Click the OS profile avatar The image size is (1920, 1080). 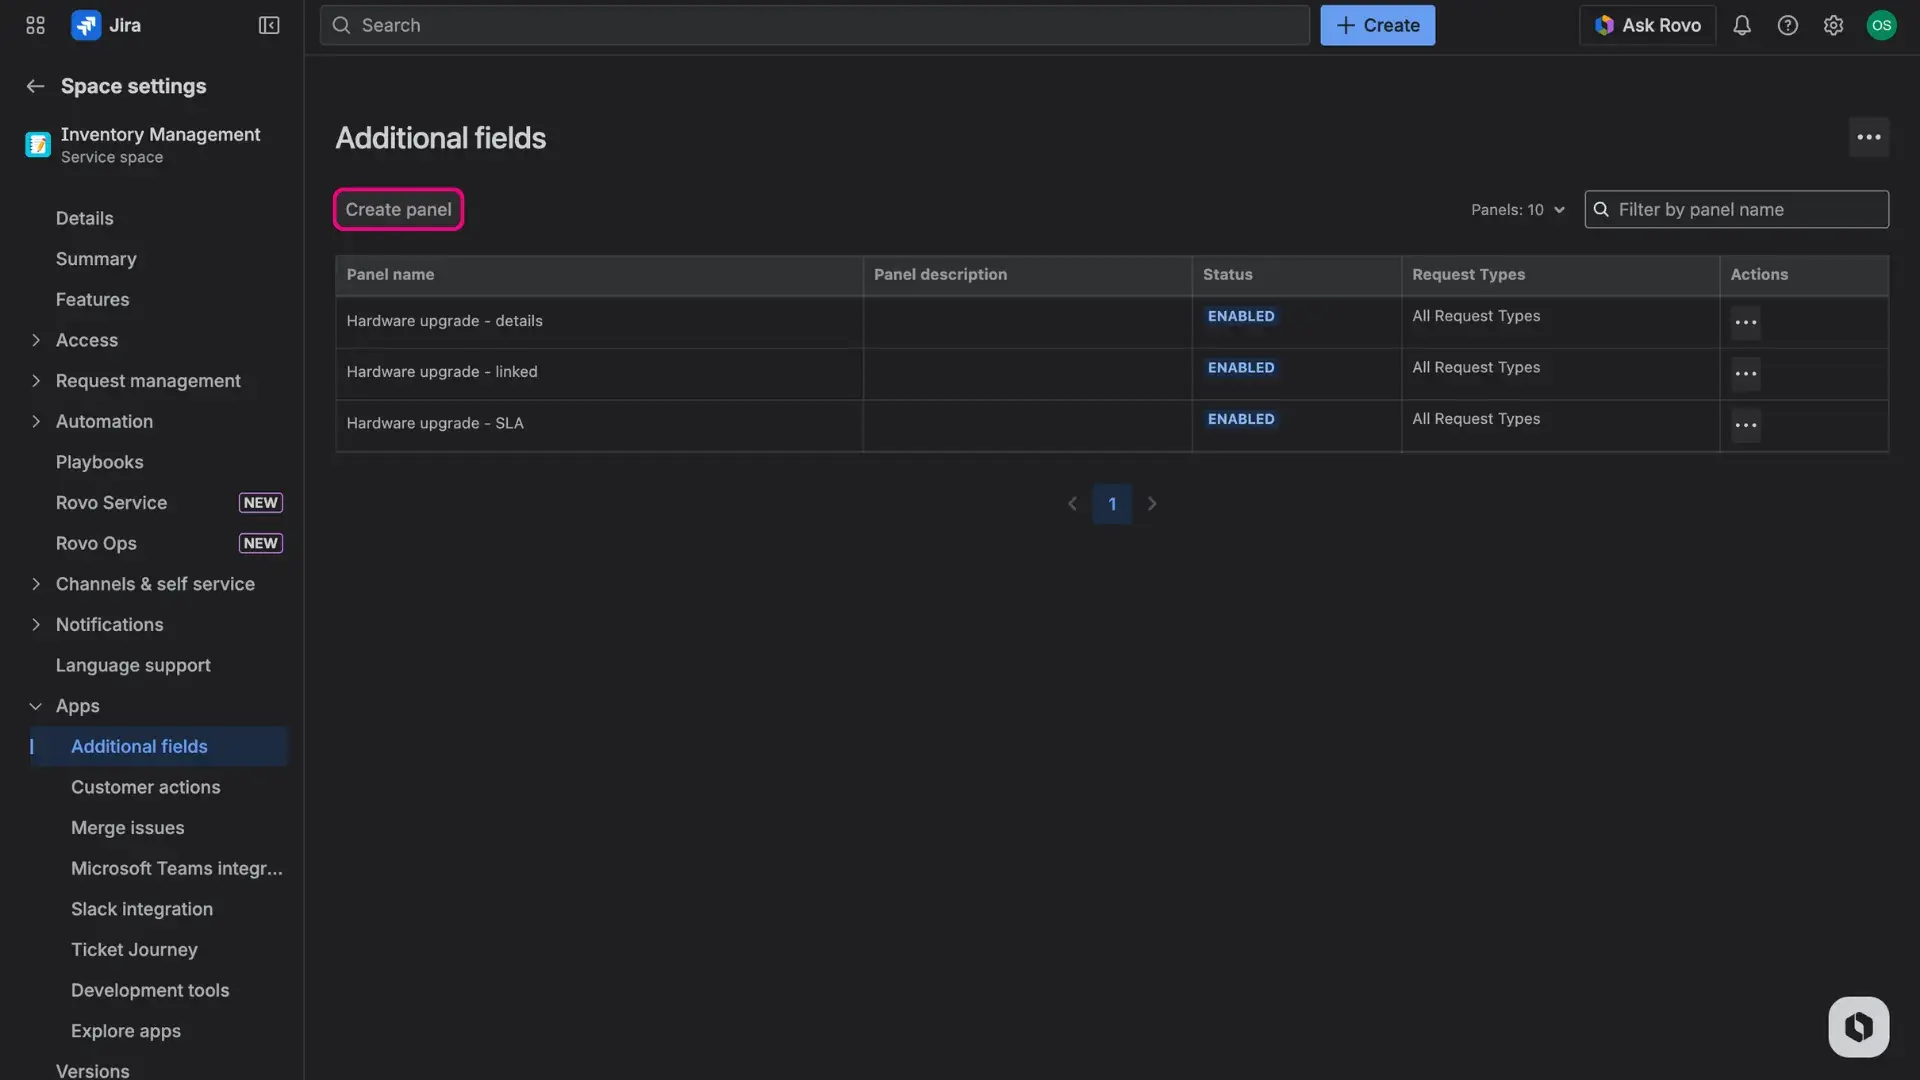(1883, 25)
